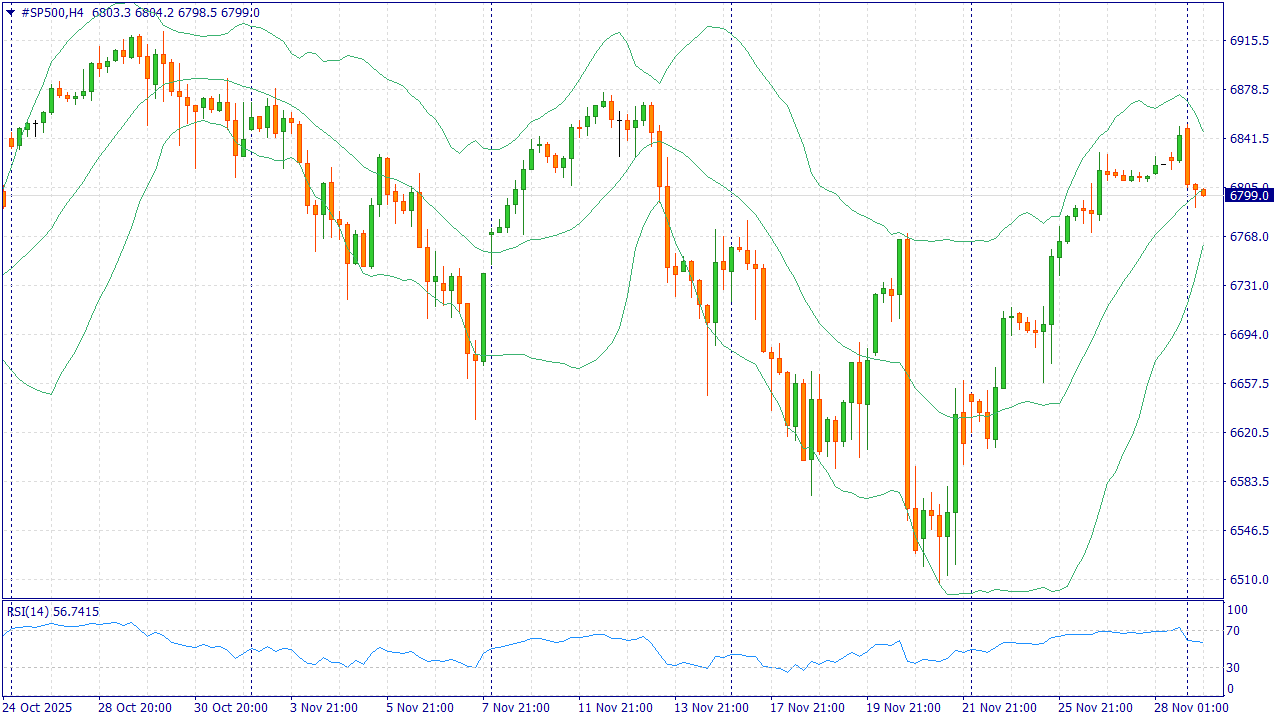Click the dropdown triangle beside #SP500,H4
Viewport: 1280px width, 720px height.
coord(11,12)
